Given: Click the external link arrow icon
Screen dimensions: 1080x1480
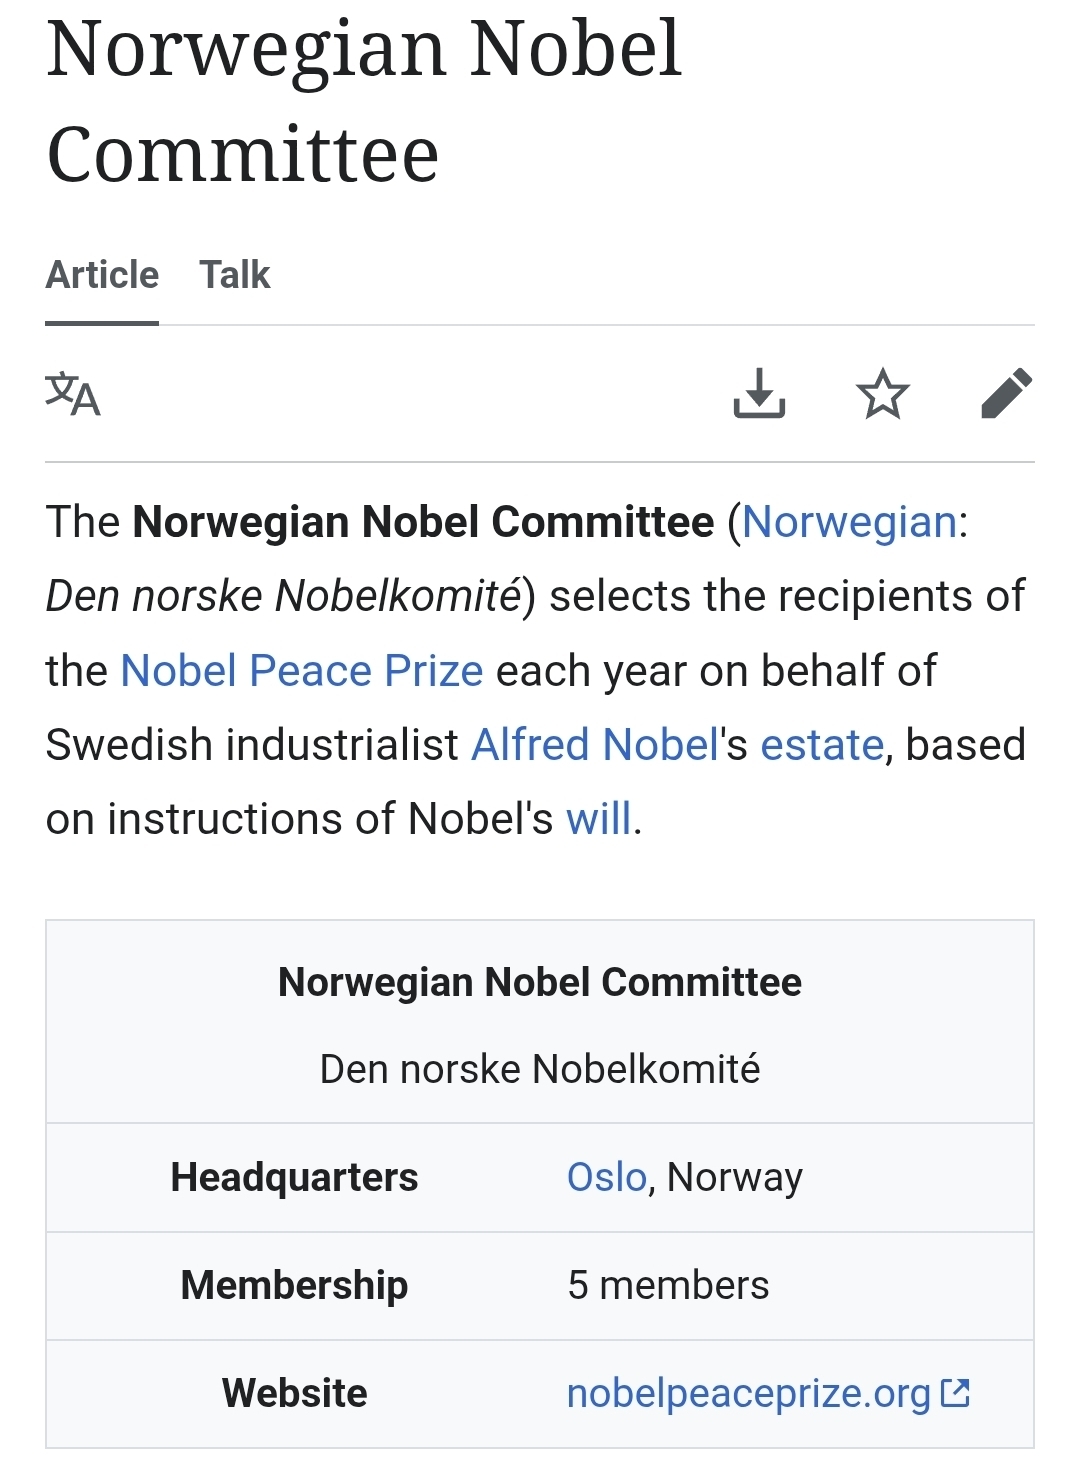Looking at the screenshot, I should (956, 1392).
